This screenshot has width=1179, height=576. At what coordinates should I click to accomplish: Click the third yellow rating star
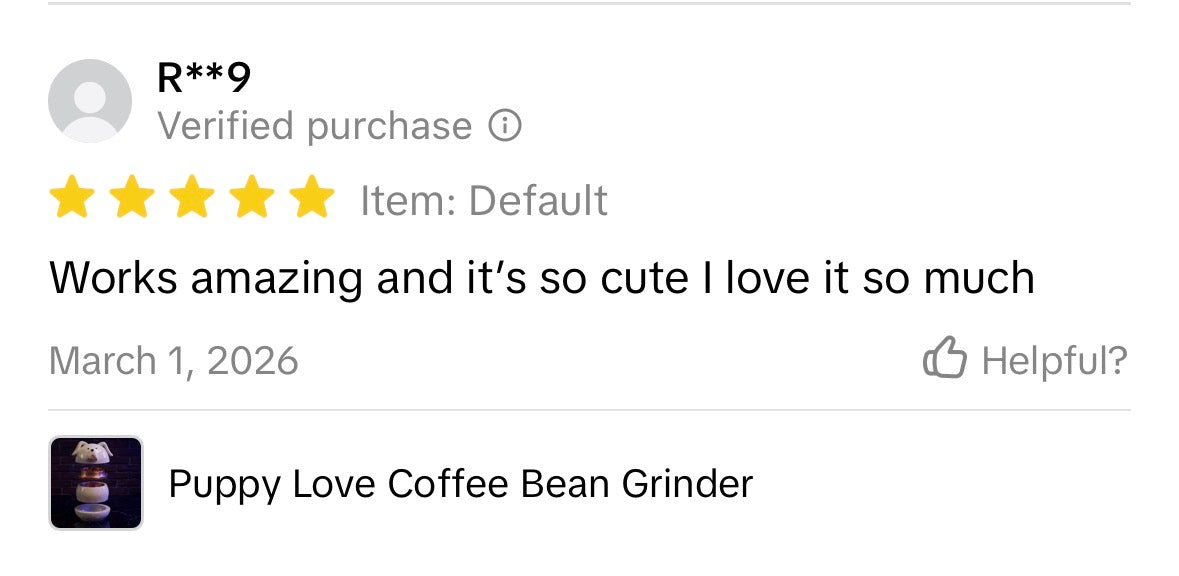click(192, 197)
